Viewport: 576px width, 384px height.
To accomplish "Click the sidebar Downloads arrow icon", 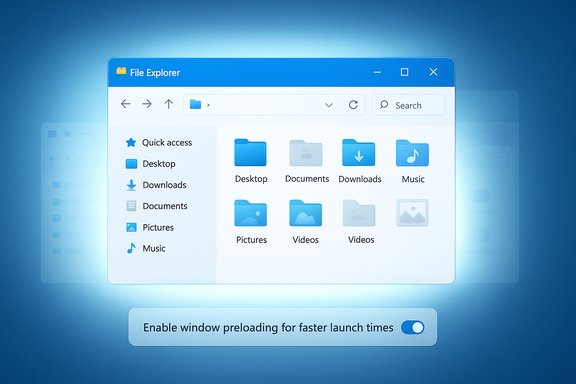I will 131,185.
